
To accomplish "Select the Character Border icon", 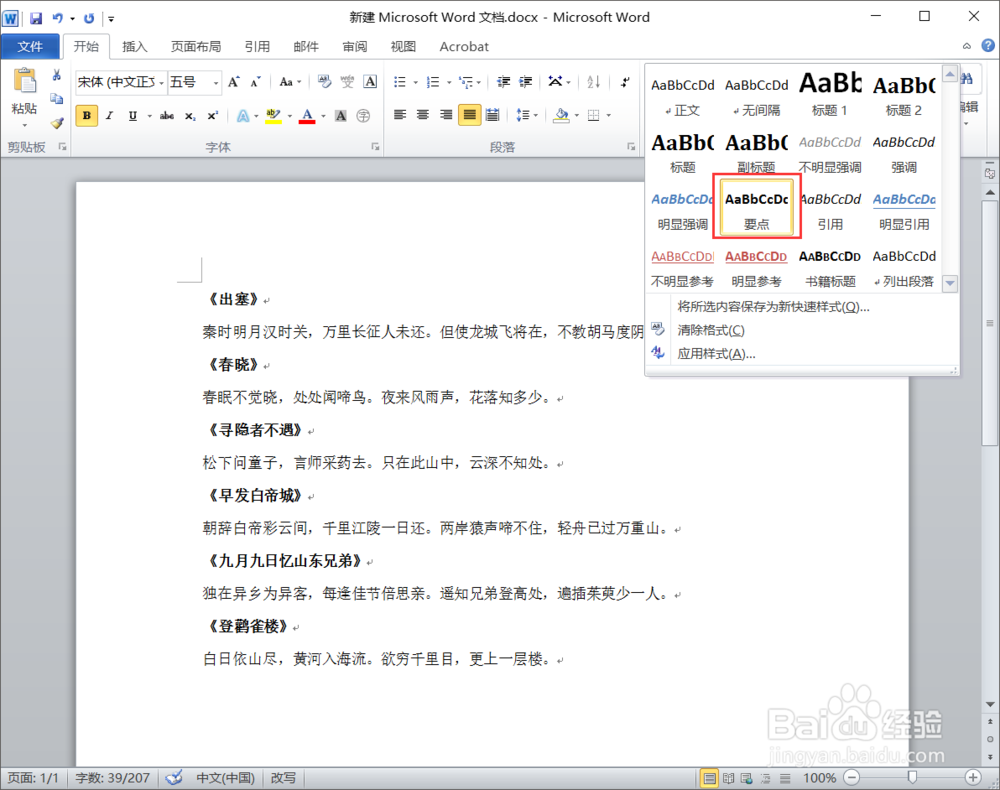I will 369,83.
